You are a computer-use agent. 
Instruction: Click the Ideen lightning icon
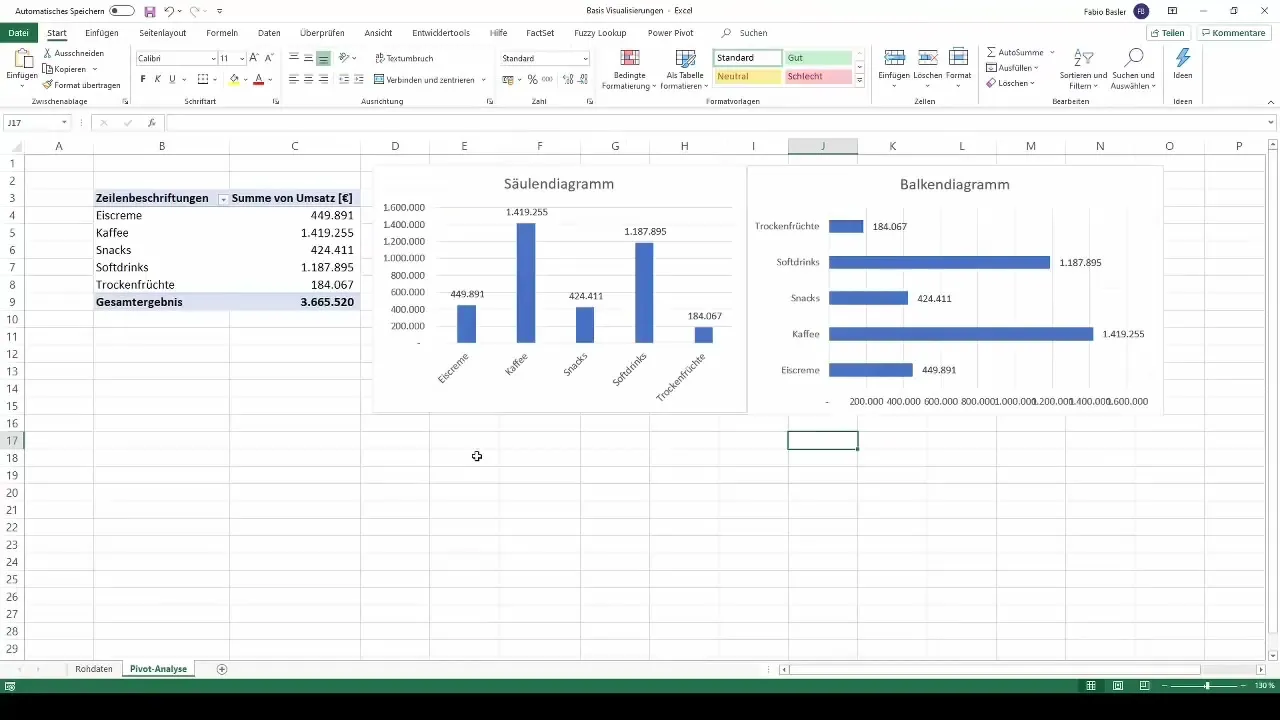pyautogui.click(x=1183, y=58)
